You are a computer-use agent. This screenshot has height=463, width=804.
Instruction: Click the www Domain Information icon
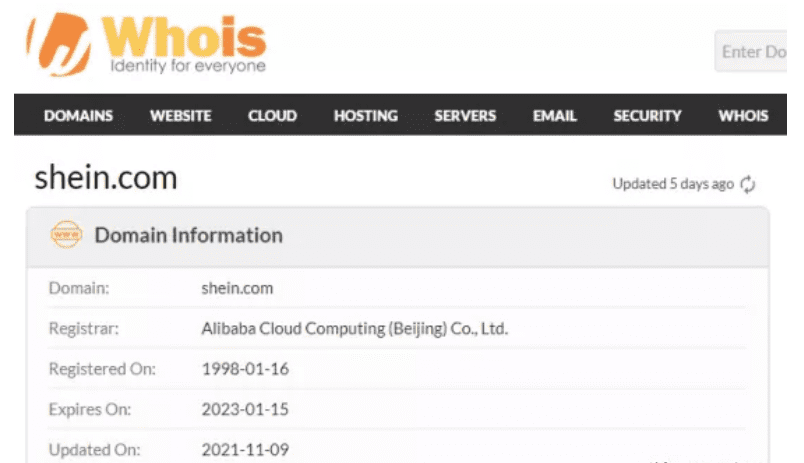pyautogui.click(x=66, y=235)
